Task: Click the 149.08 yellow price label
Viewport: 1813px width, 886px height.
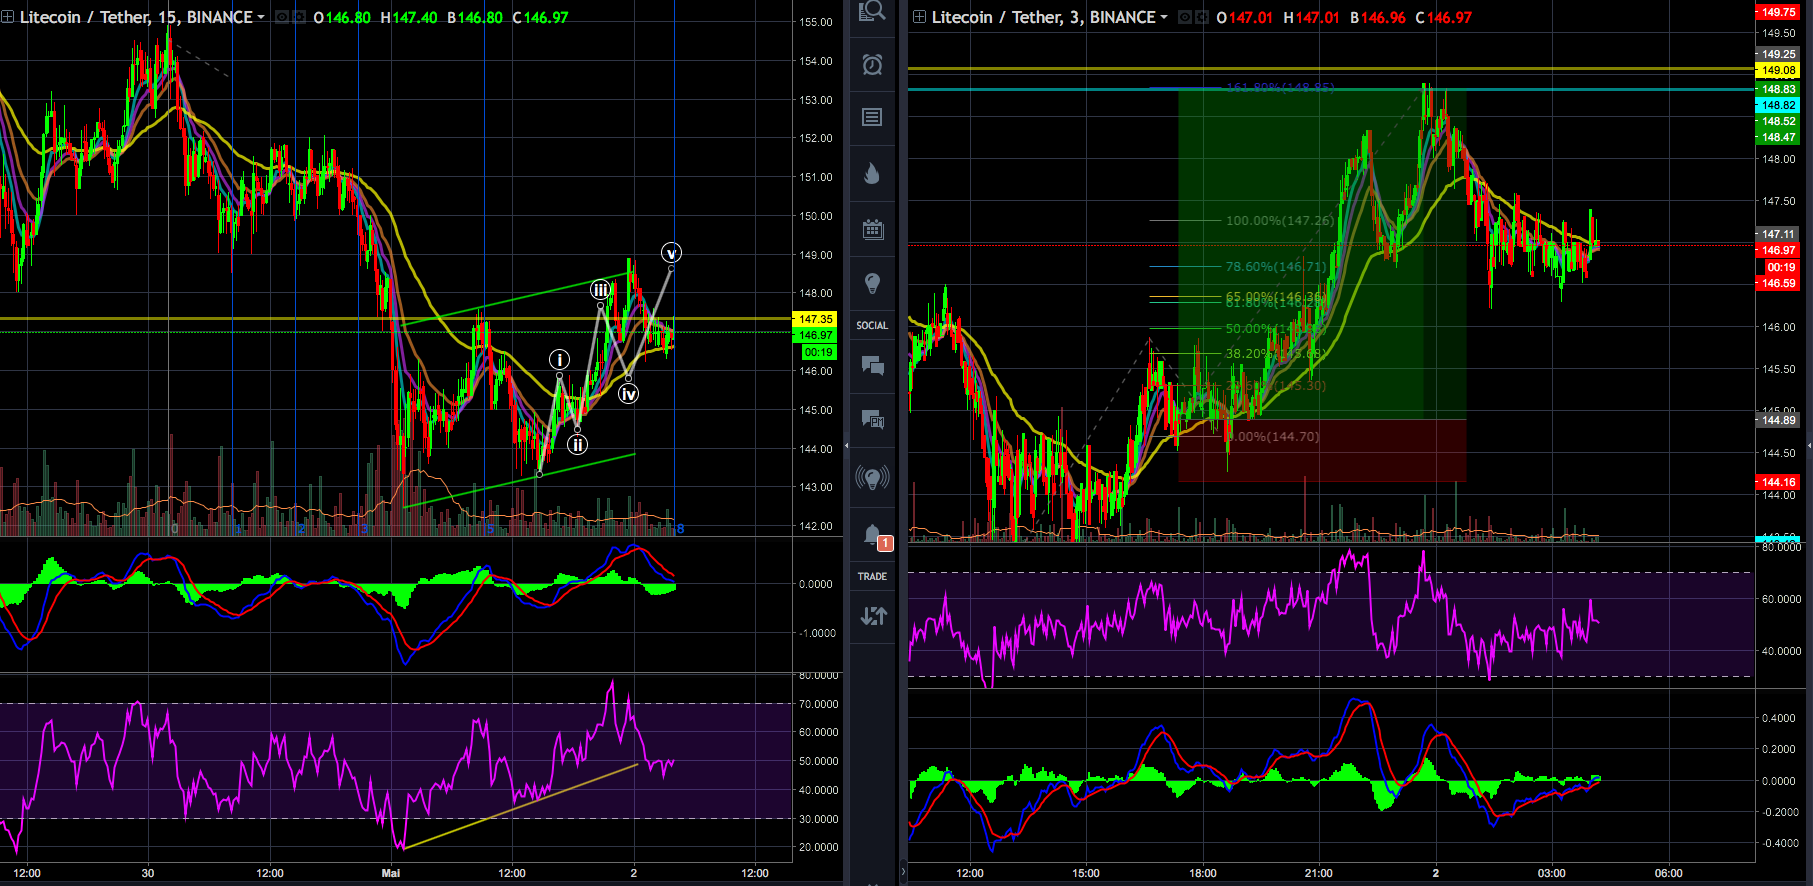Action: (x=1778, y=70)
